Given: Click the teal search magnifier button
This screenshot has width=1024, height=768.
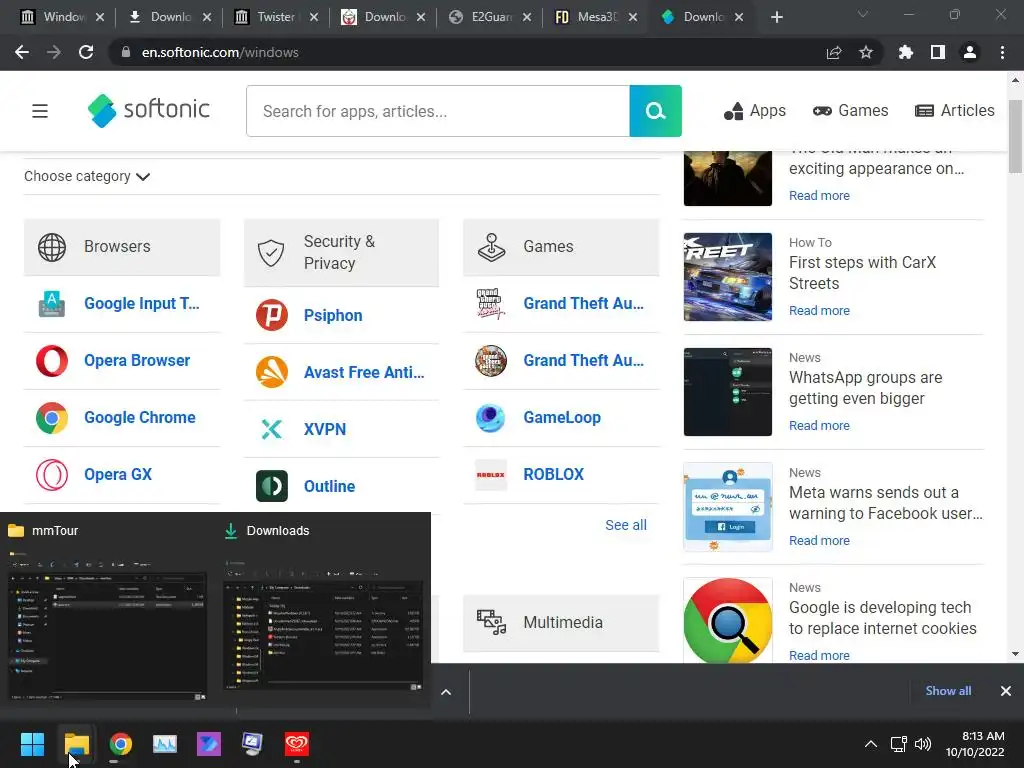Looking at the screenshot, I should coord(655,111).
